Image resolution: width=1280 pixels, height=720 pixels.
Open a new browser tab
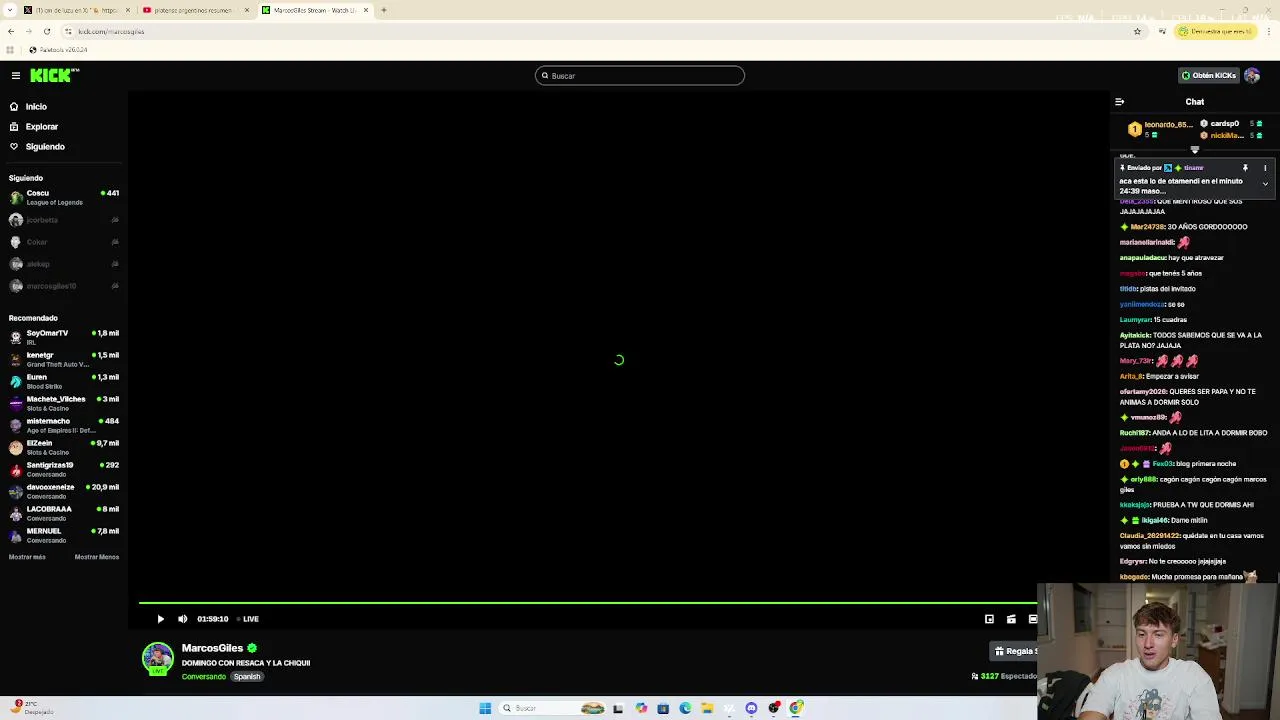tap(384, 10)
